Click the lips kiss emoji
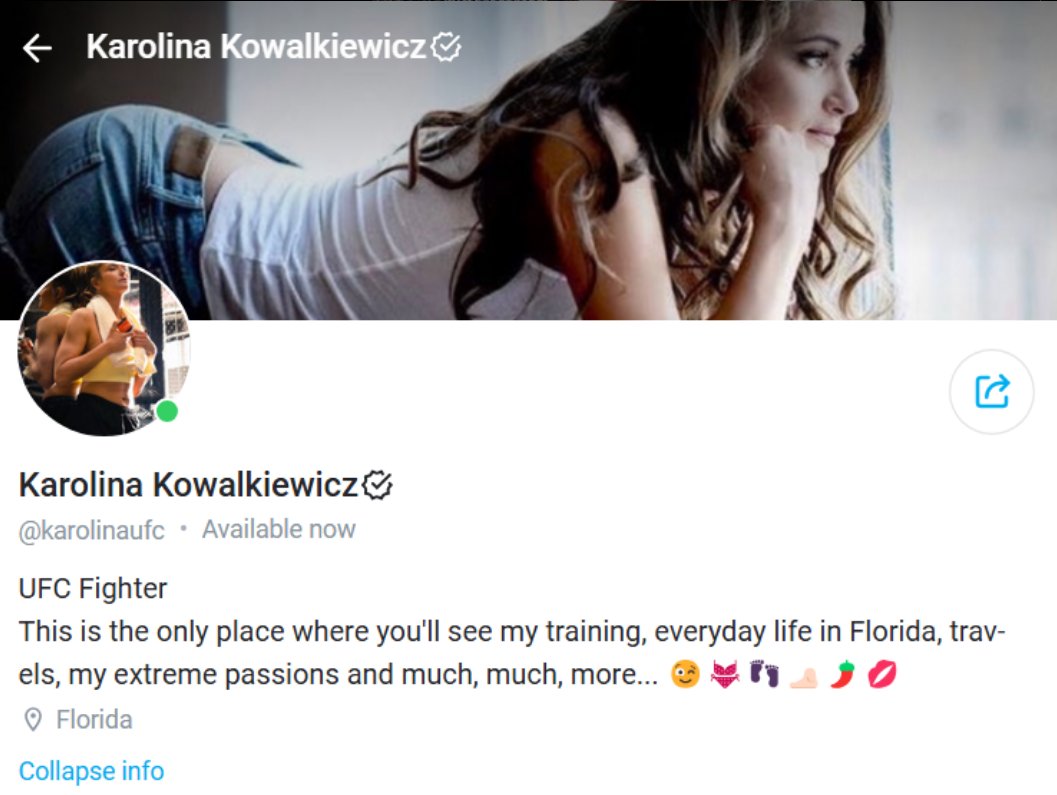 pyautogui.click(x=882, y=674)
